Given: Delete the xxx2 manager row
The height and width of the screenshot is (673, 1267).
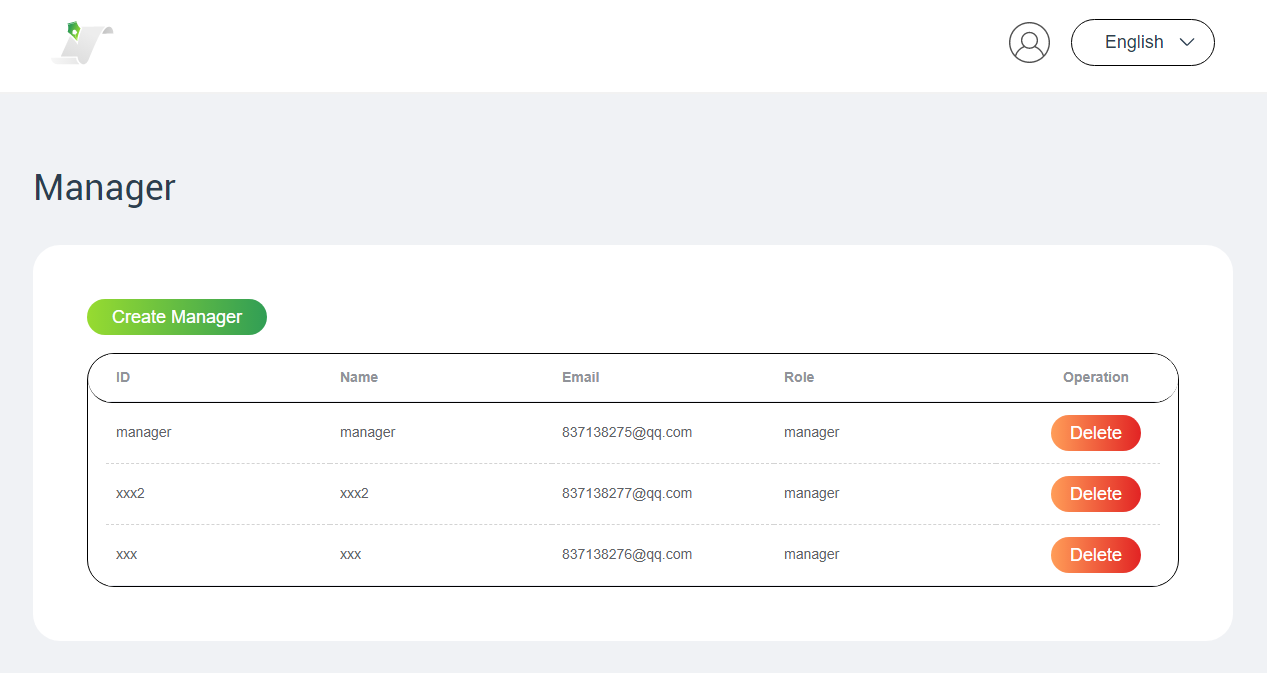Looking at the screenshot, I should pyautogui.click(x=1095, y=494).
